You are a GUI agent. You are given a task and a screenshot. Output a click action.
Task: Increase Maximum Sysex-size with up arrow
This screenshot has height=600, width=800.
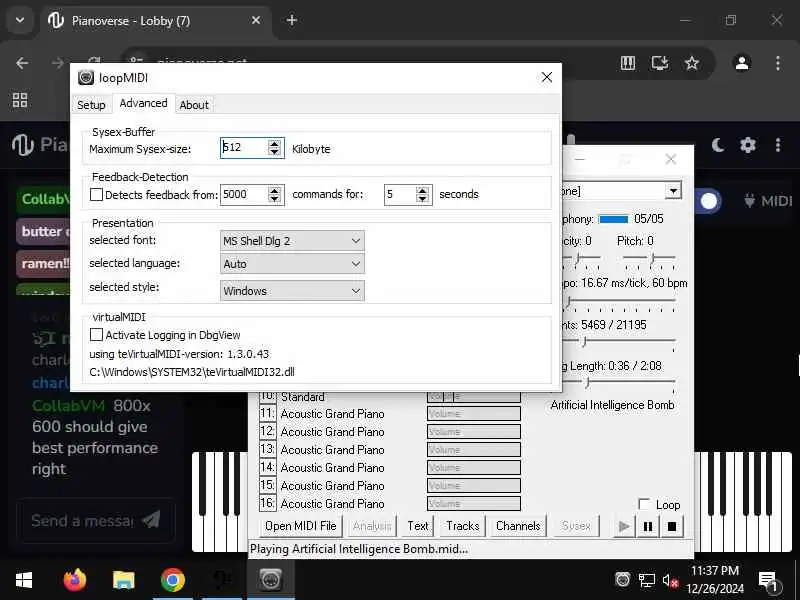[274, 143]
